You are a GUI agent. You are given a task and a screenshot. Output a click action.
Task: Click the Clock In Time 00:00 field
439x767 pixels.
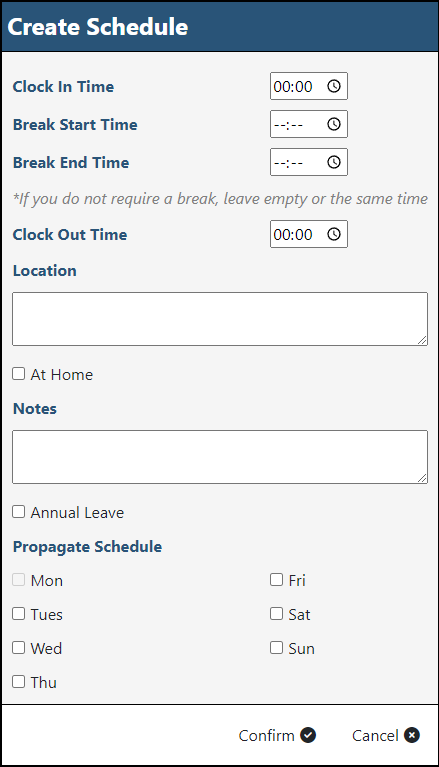pyautogui.click(x=309, y=86)
